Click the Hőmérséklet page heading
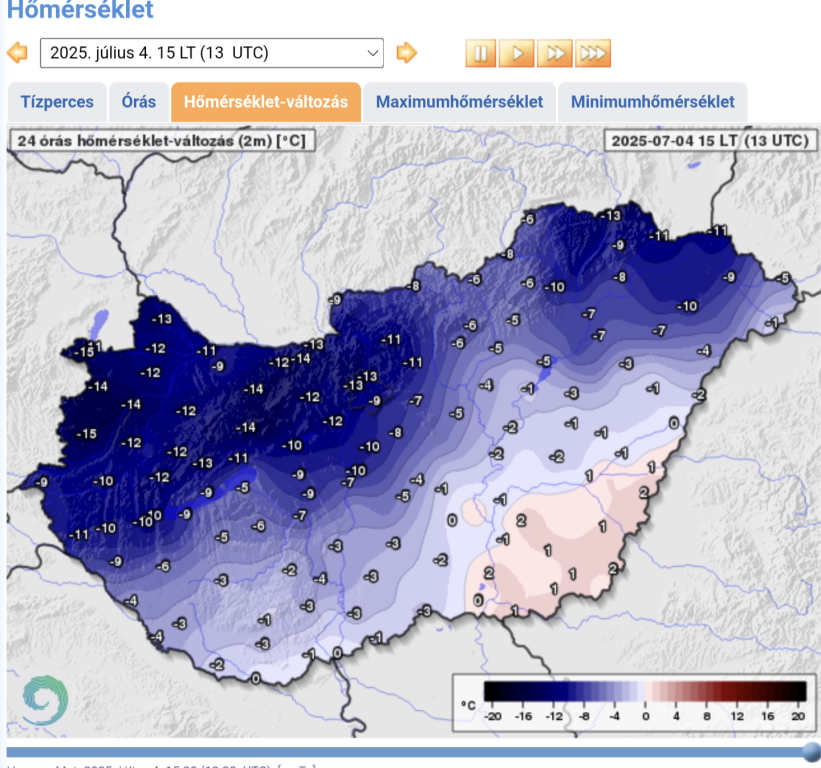This screenshot has height=768, width=821. point(81,12)
